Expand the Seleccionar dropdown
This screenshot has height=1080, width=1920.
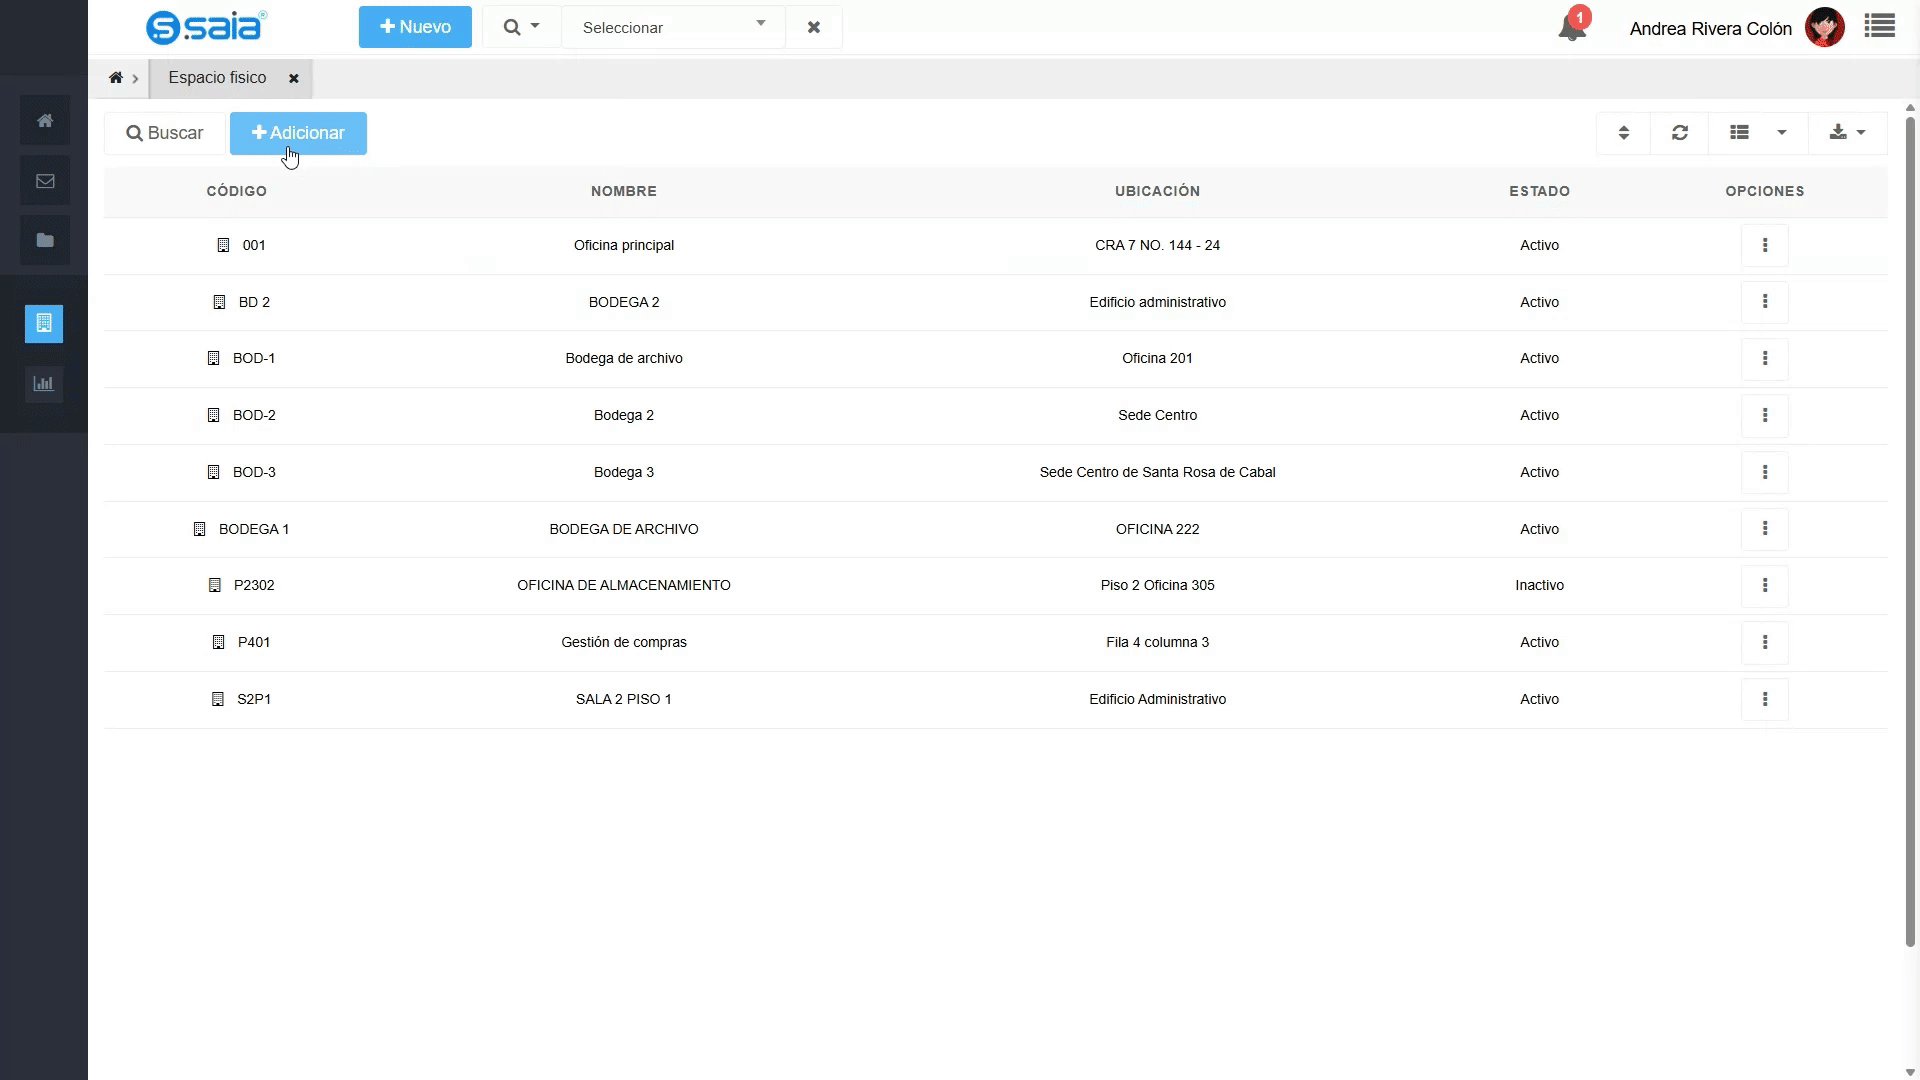pos(674,27)
